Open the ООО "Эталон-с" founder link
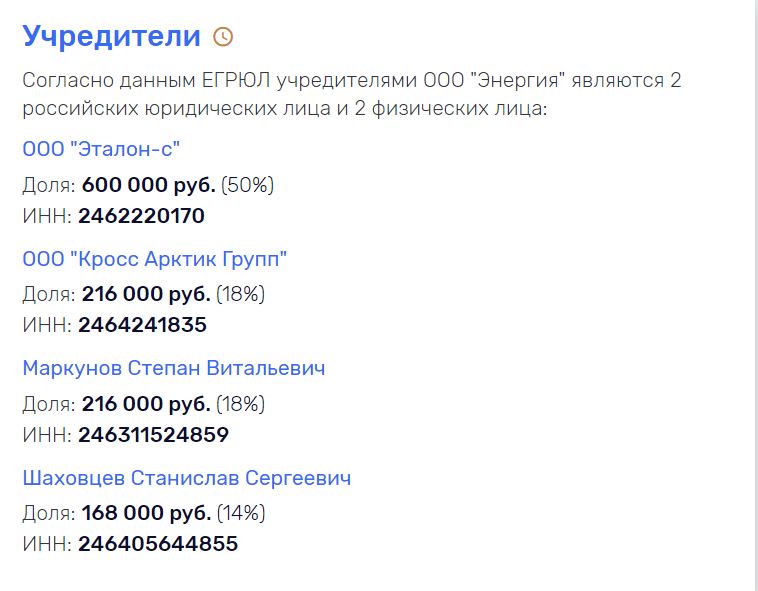 [x=101, y=149]
